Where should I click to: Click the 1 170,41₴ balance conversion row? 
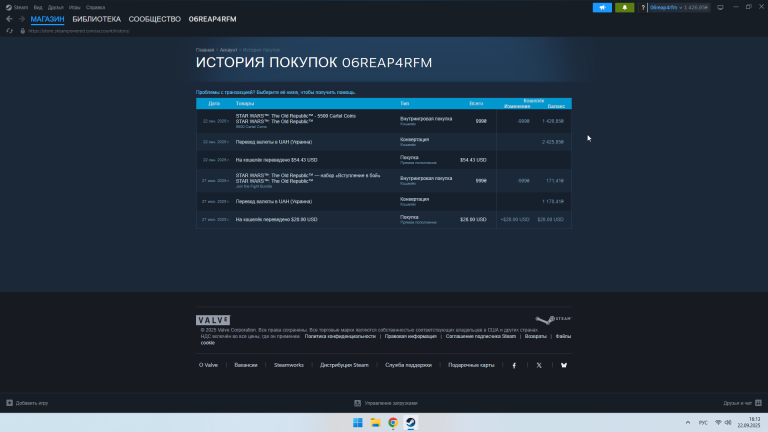tap(384, 201)
